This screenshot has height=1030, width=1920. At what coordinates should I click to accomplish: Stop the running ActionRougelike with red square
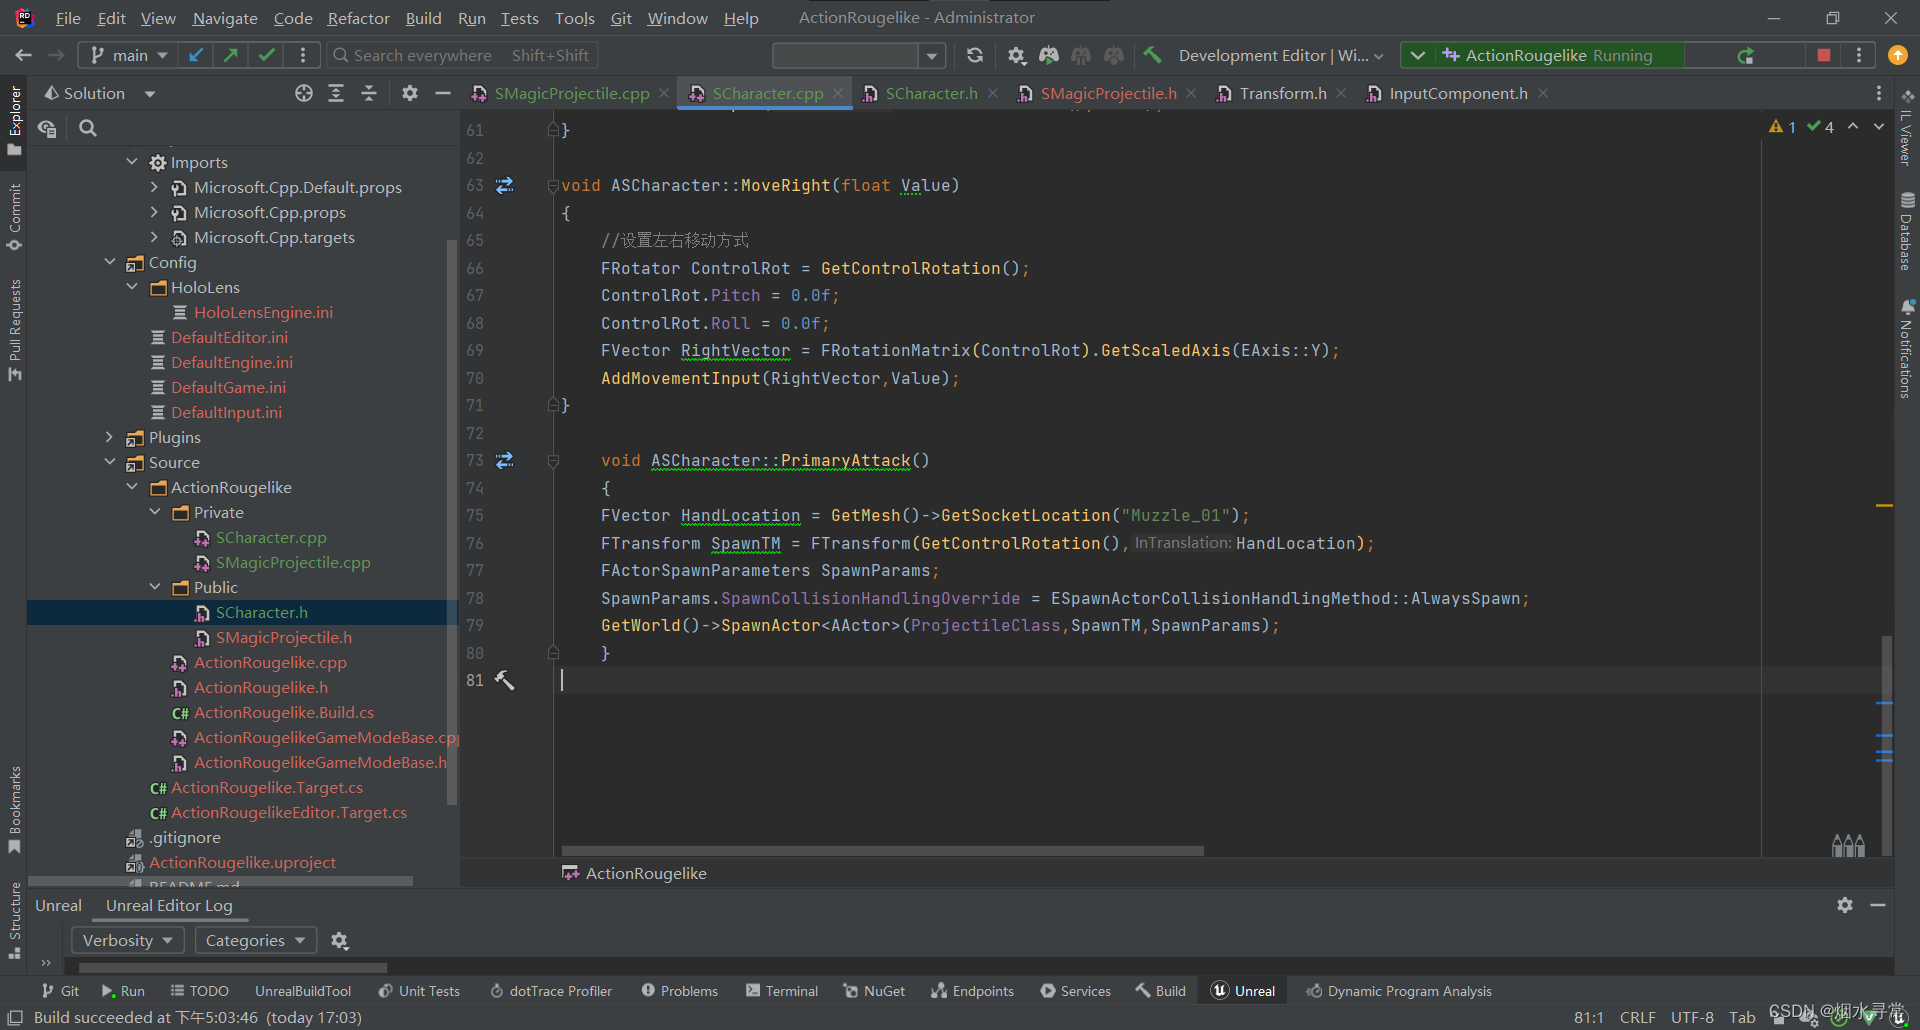(1822, 55)
